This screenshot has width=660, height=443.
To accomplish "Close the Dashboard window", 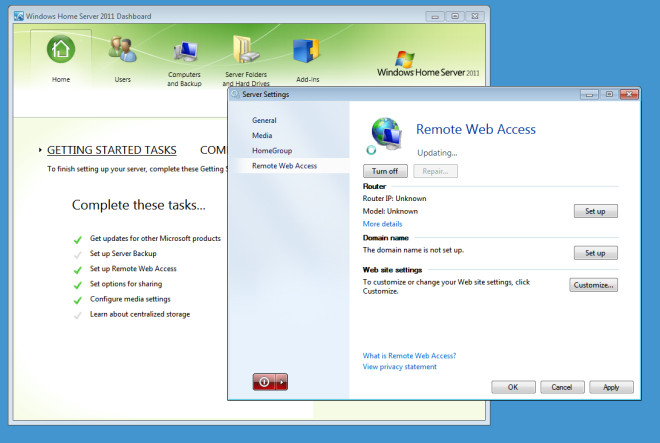I will (x=475, y=16).
